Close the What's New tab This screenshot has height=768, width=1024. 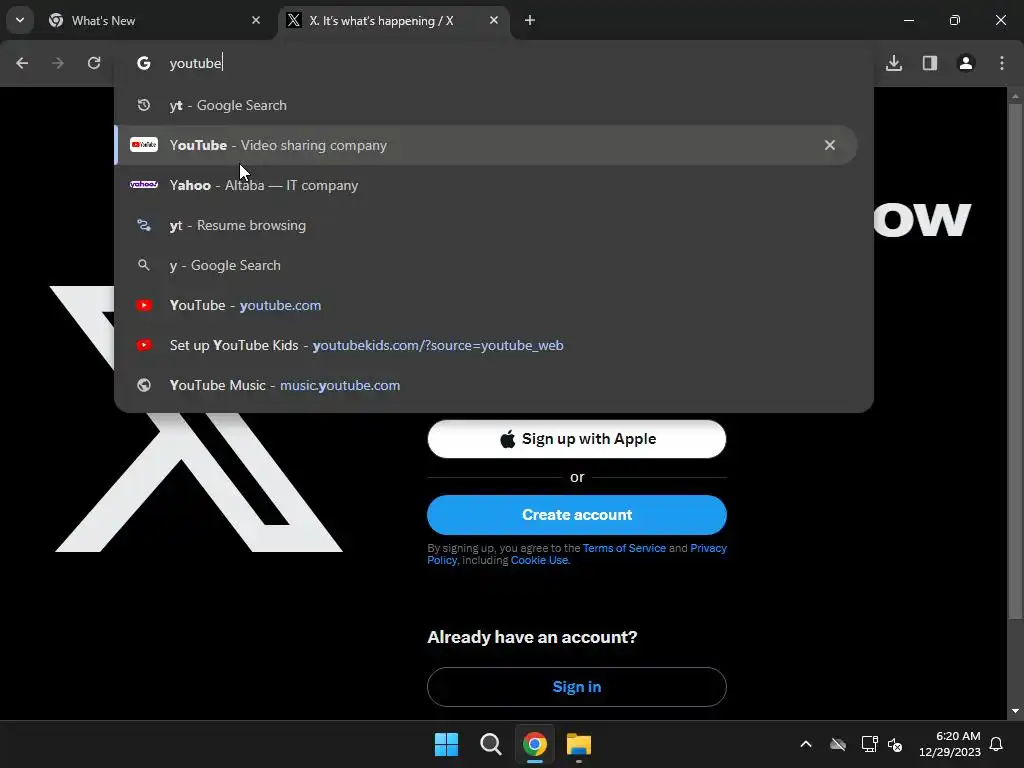[x=256, y=20]
